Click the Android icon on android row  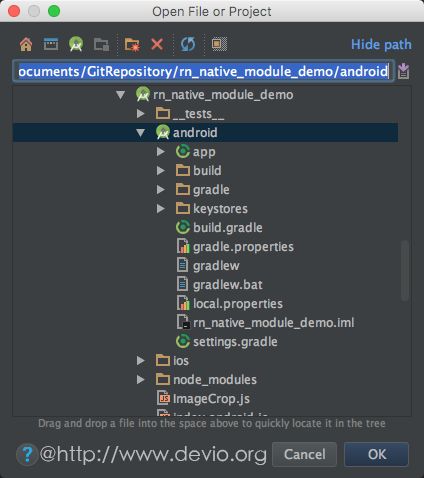click(x=163, y=132)
